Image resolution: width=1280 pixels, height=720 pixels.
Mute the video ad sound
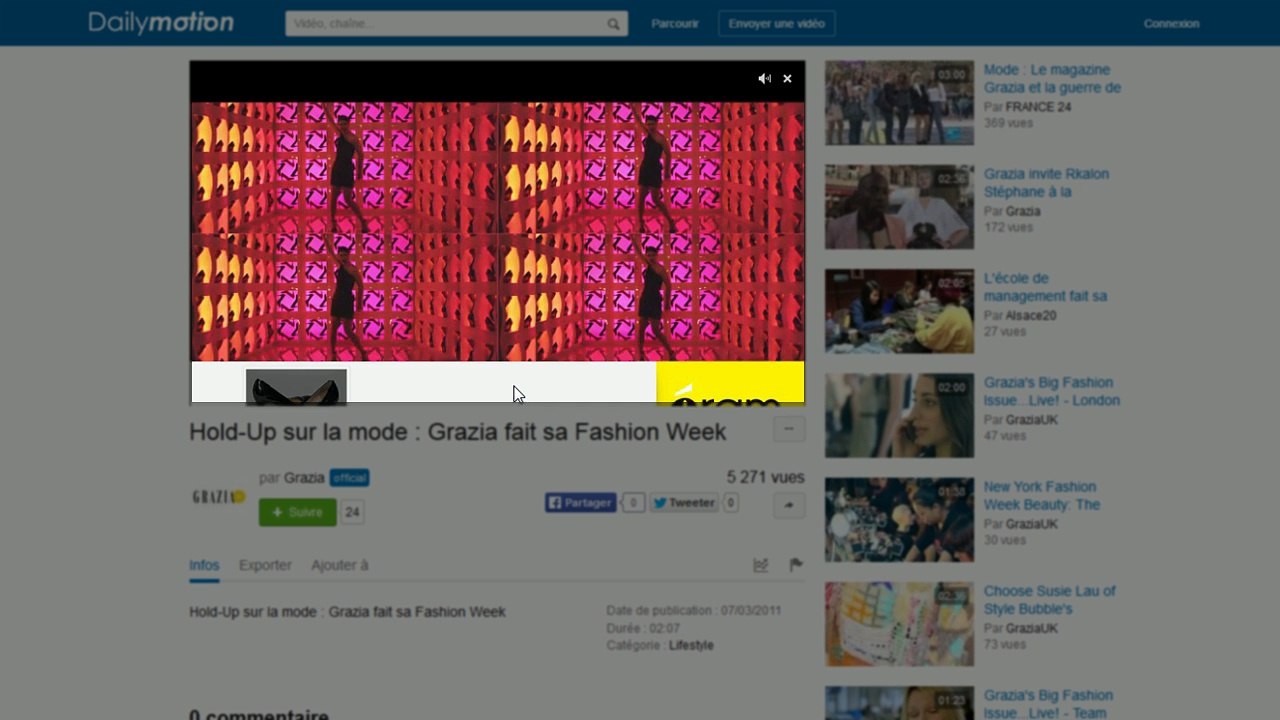[764, 78]
